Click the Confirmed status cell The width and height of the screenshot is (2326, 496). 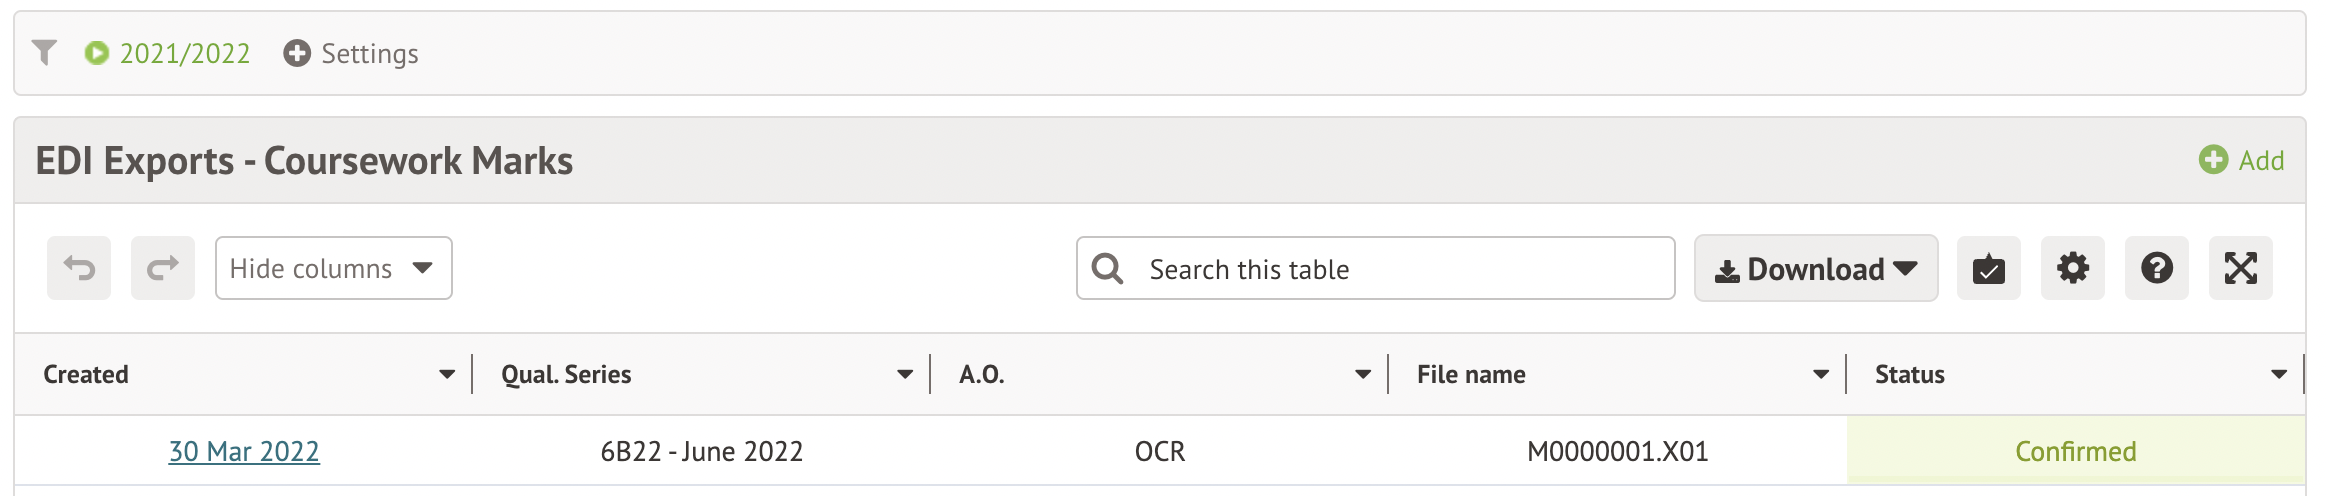pos(2075,451)
